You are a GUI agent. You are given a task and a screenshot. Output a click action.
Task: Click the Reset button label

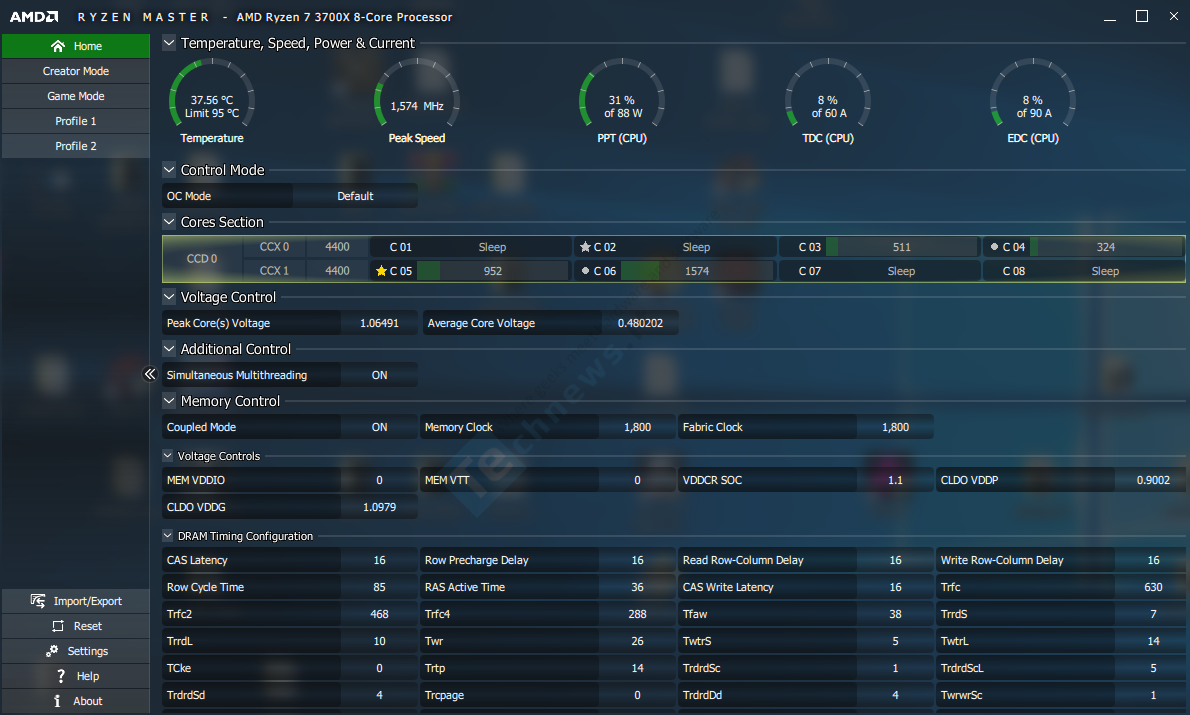click(88, 626)
